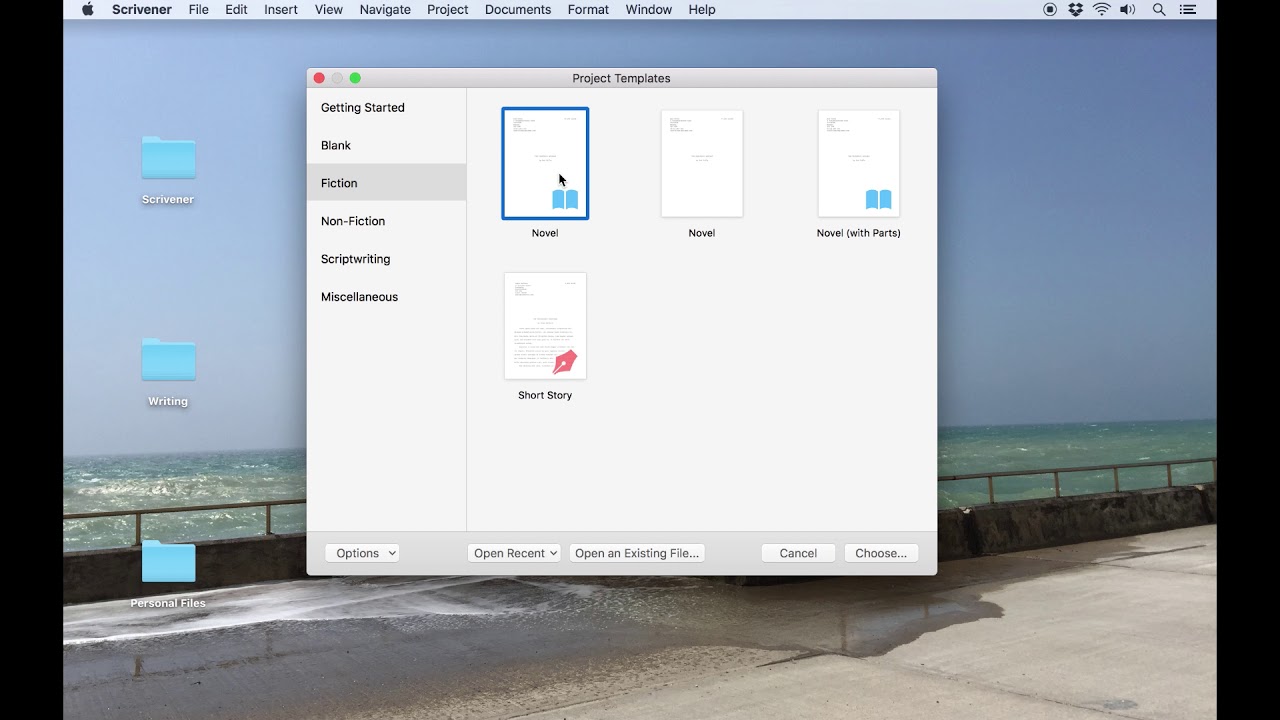Open the Scriptwriting category

386,259
